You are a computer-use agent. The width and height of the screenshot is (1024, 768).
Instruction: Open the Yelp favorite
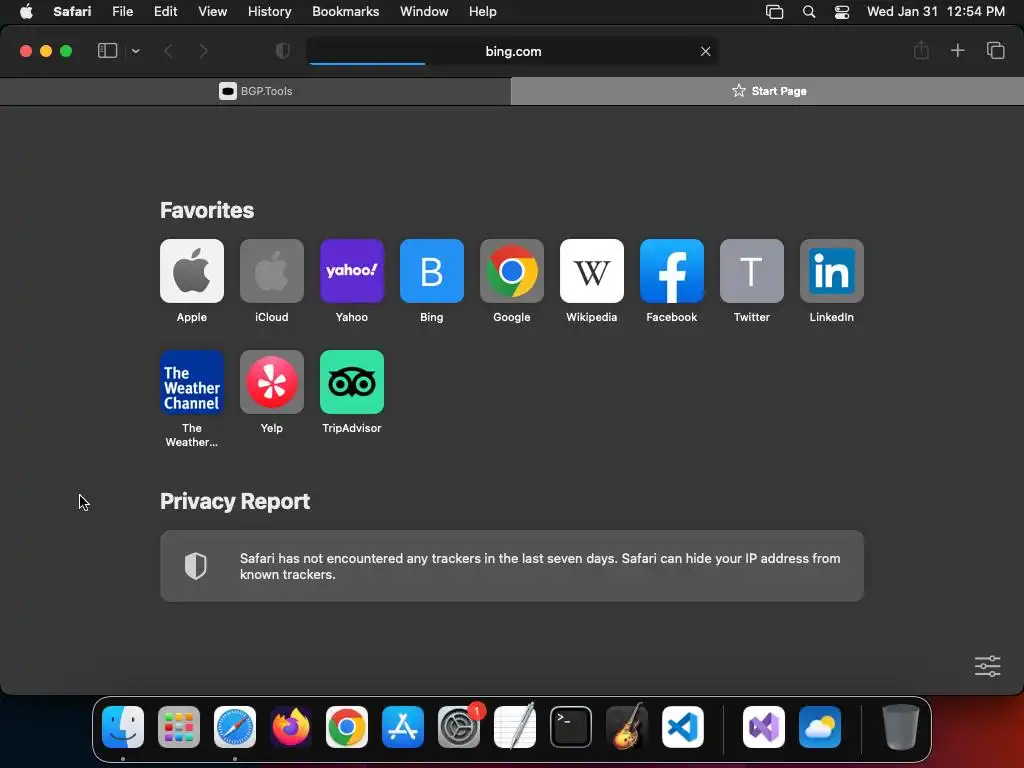click(272, 382)
